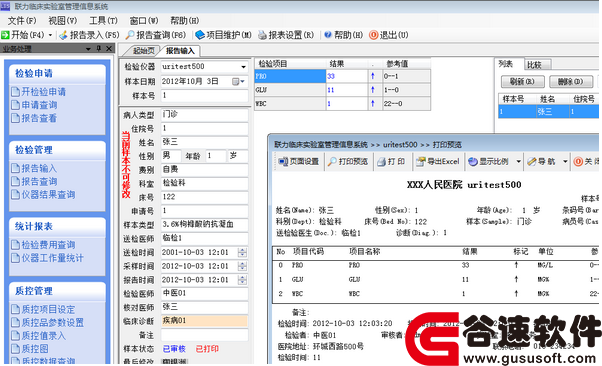Switch to the 报告输入 tab
This screenshot has width=602, height=366.
tap(180, 51)
